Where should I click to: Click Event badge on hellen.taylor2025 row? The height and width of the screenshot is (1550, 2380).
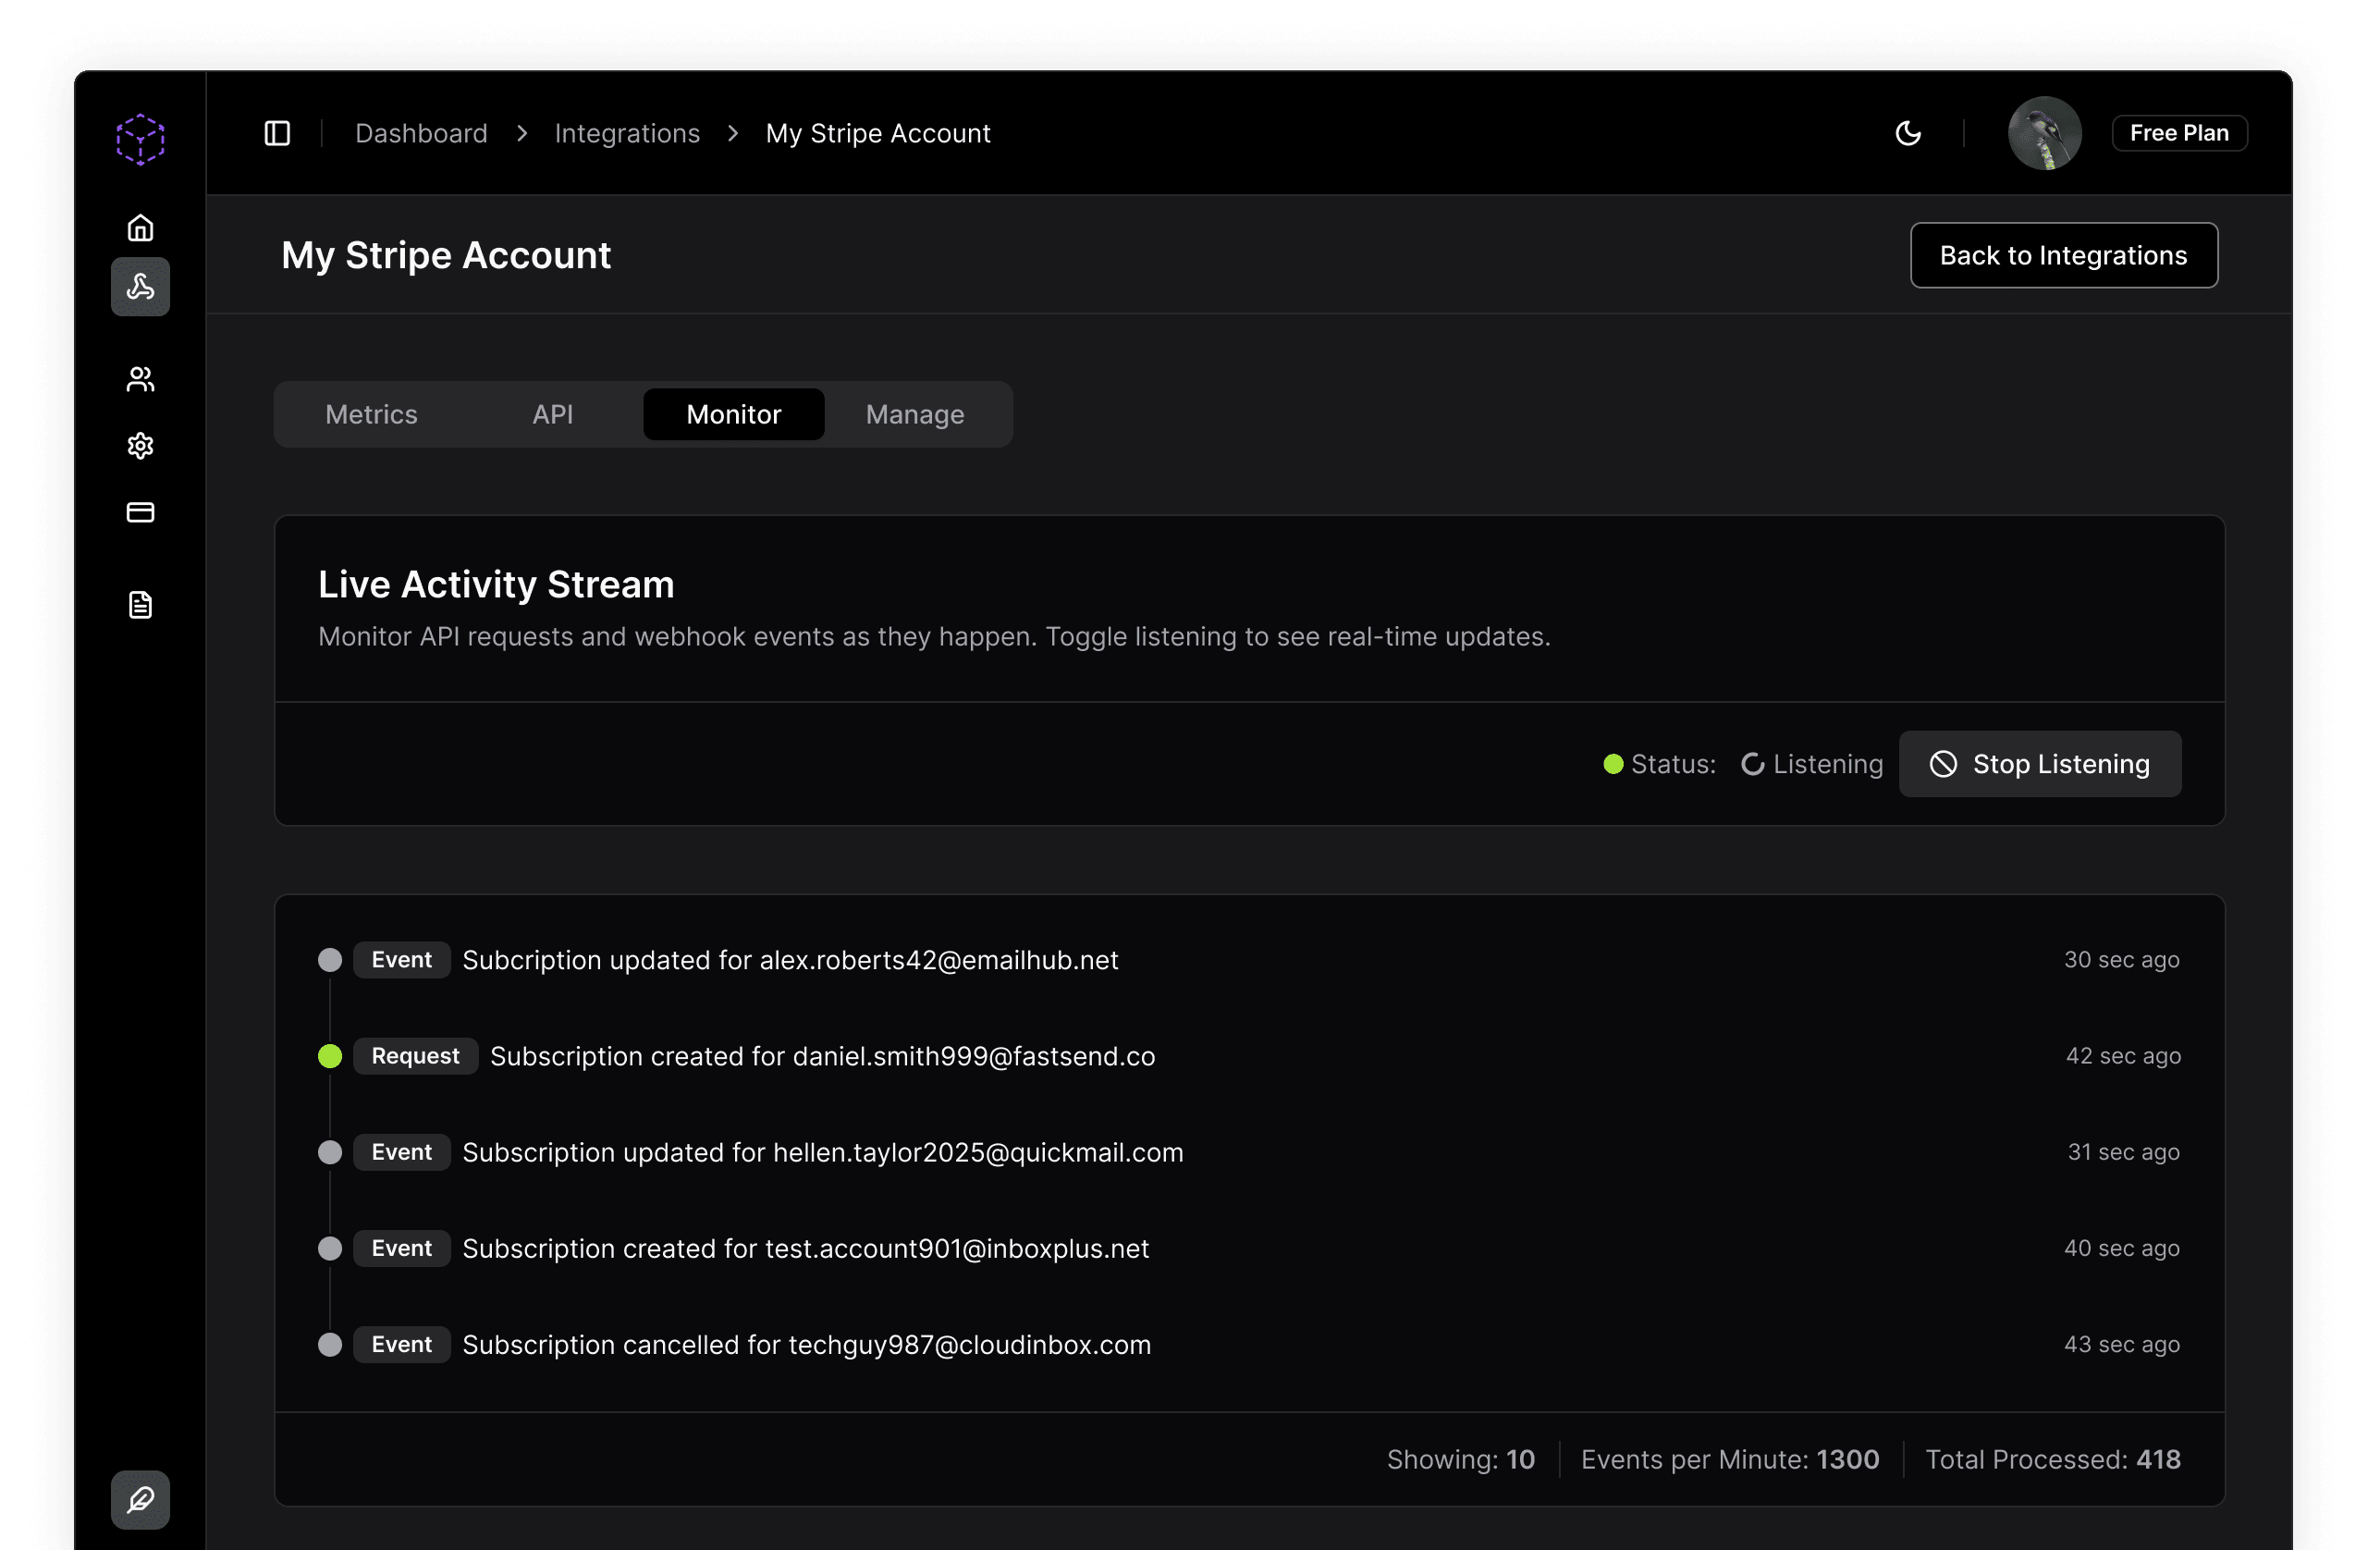(401, 1152)
